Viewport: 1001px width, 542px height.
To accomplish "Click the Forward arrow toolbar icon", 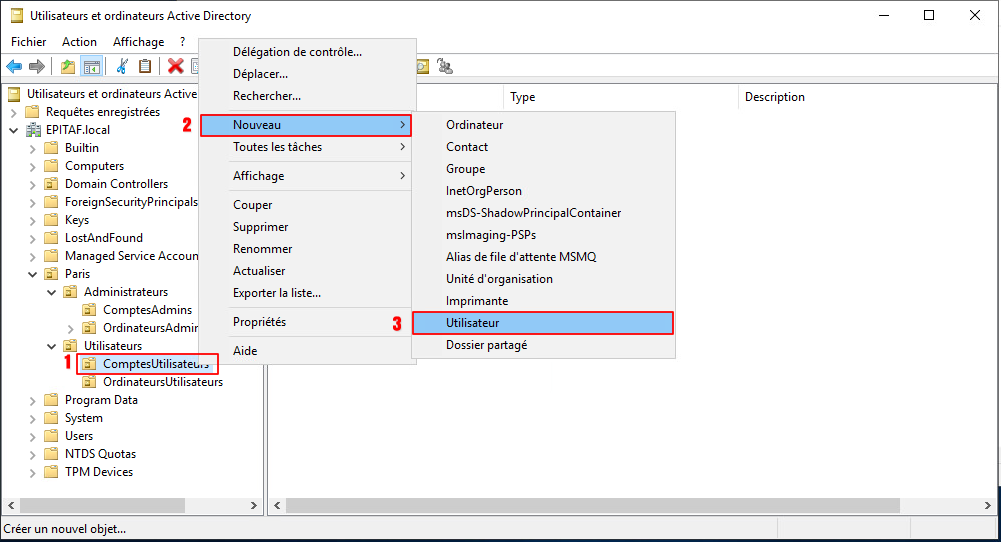I will [37, 67].
